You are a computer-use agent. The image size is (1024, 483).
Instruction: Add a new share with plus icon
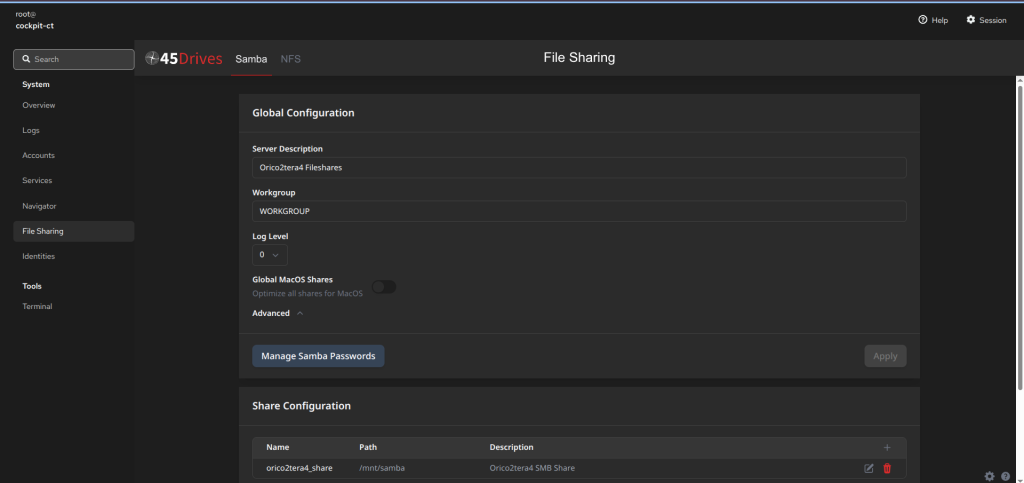886,447
